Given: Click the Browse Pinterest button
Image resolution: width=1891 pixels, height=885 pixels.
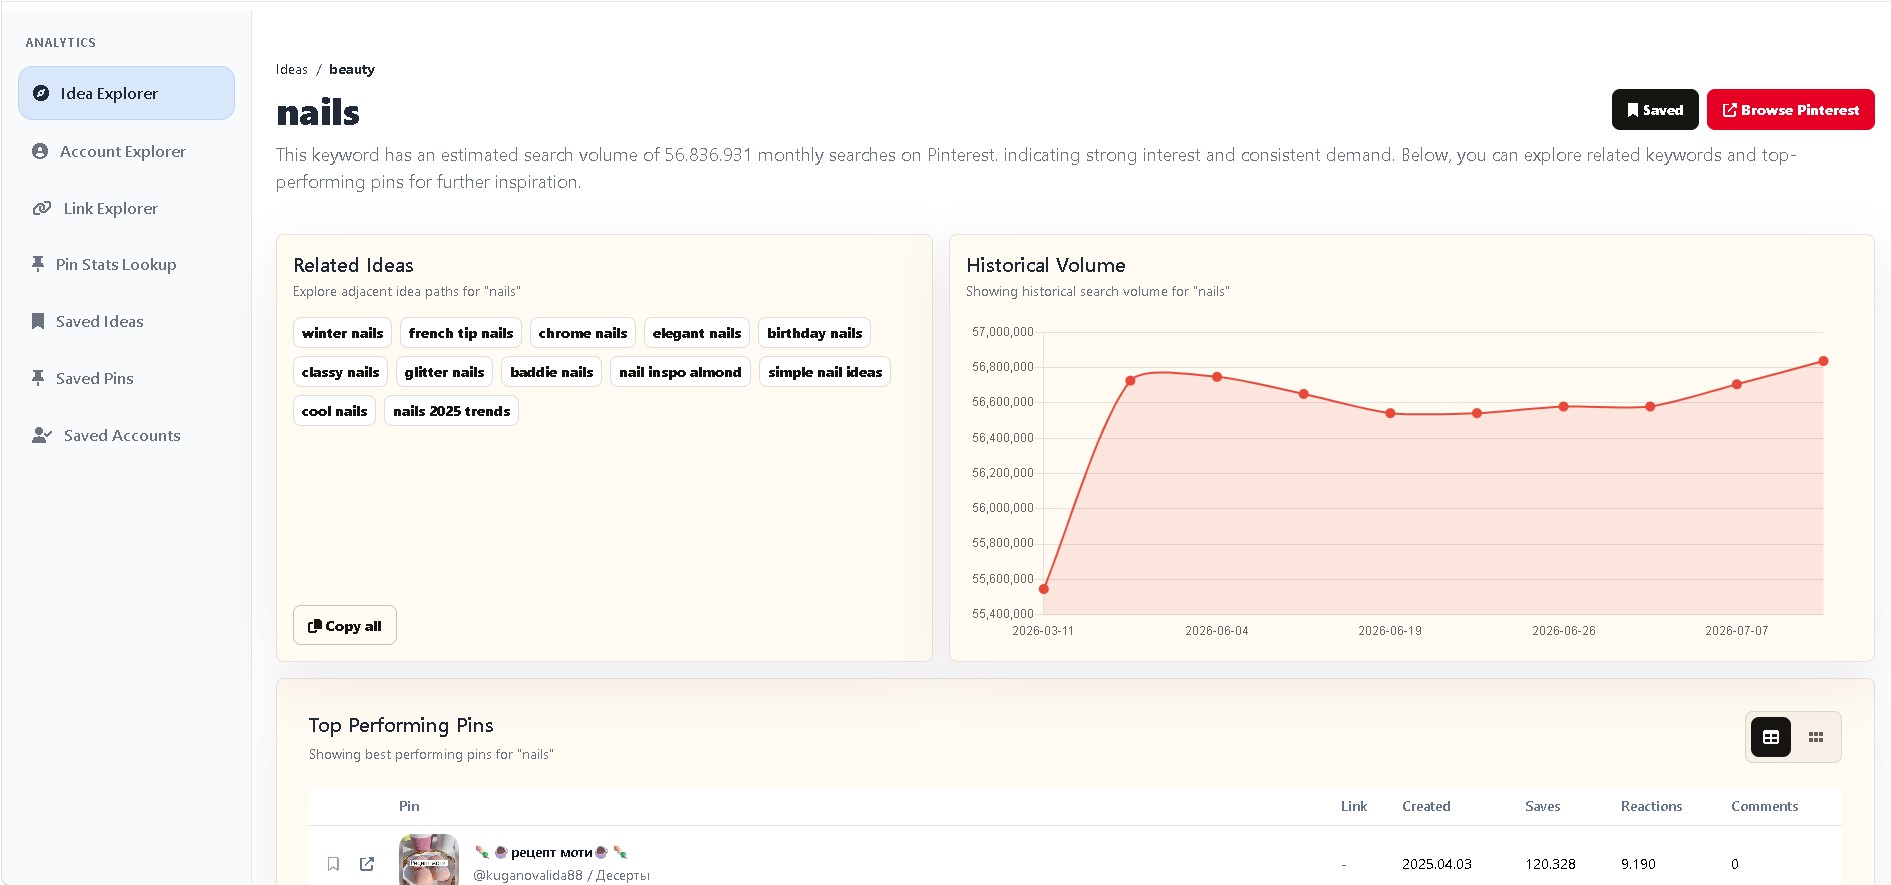Looking at the screenshot, I should tap(1790, 110).
